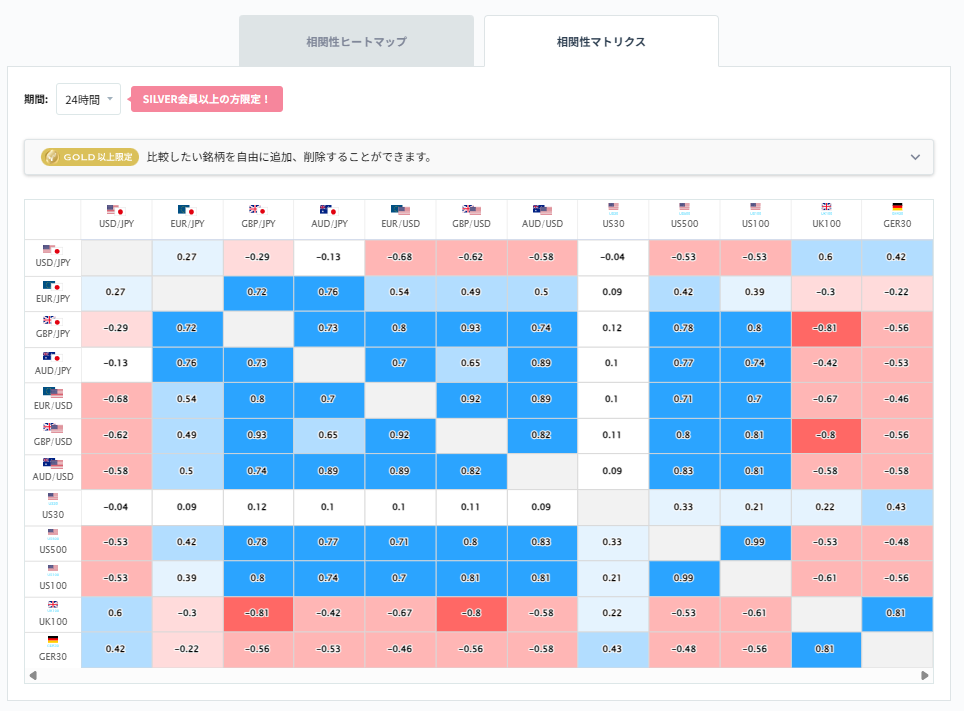Viewport: 964px width, 711px height.
Task: Expand the GOLD以上限定 banner chevron
Action: coord(914,157)
